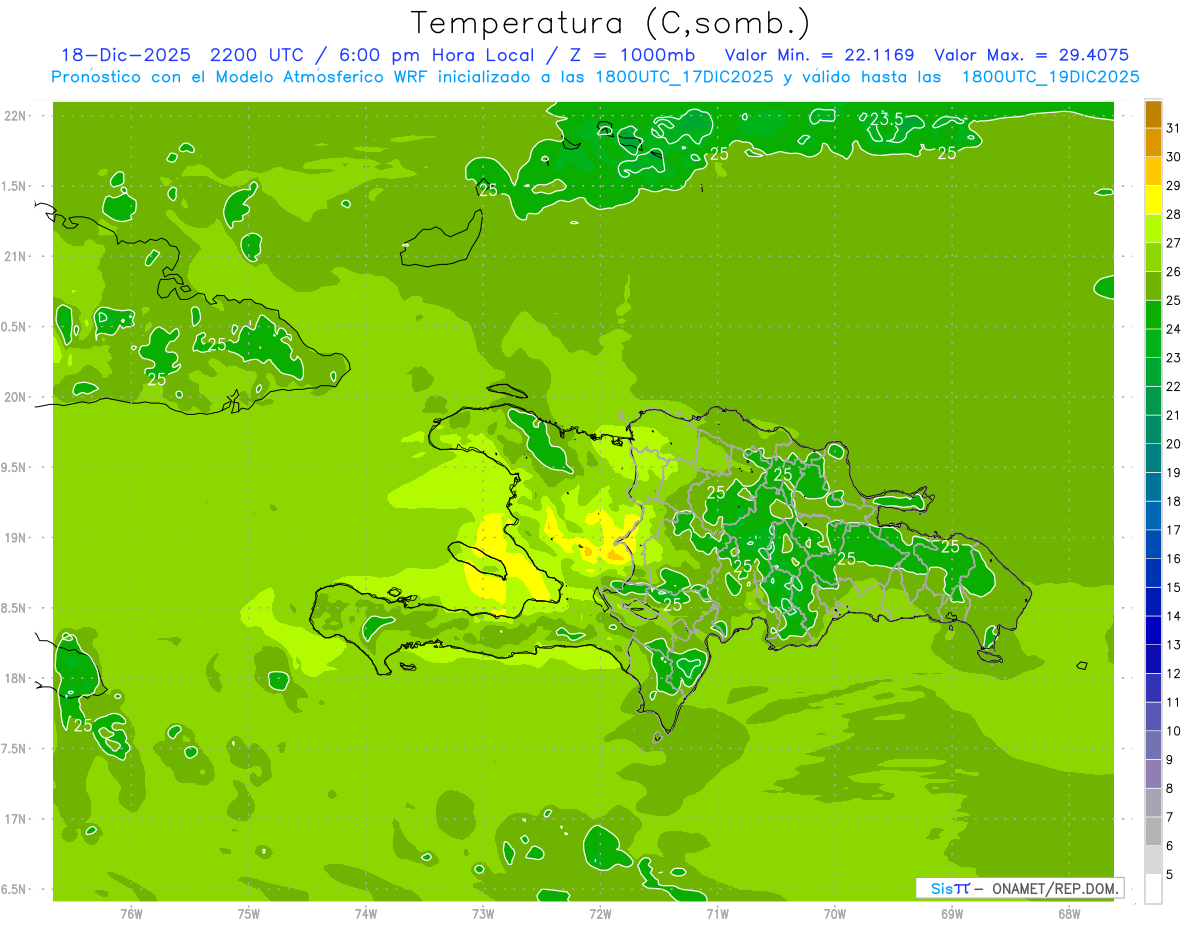Select the '75W' longitude axis label
Image resolution: width=1200 pixels, height=927 pixels.
[249, 913]
